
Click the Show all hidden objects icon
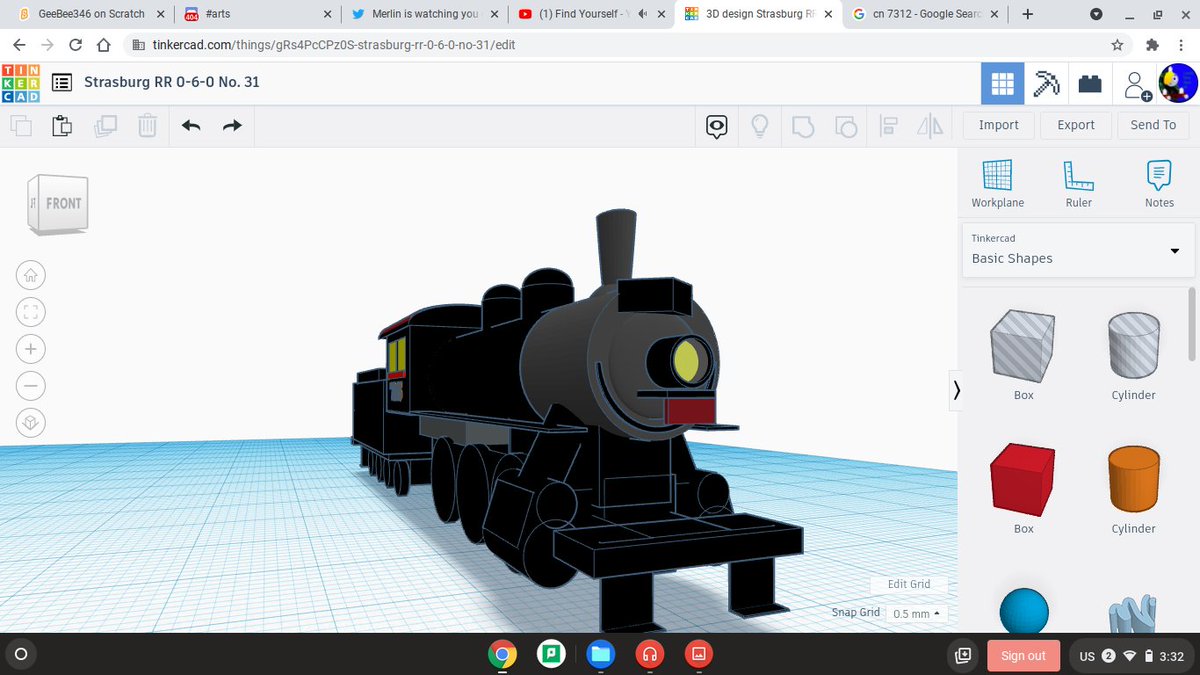click(x=715, y=125)
